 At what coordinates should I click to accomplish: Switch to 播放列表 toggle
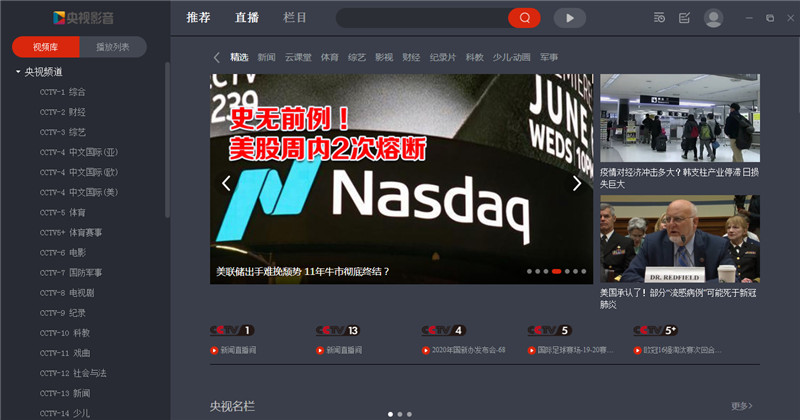click(113, 47)
